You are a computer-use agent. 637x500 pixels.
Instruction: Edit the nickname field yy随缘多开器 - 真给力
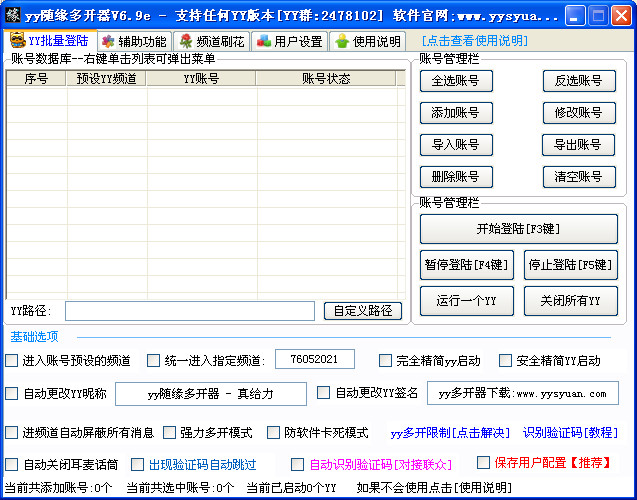coord(211,394)
